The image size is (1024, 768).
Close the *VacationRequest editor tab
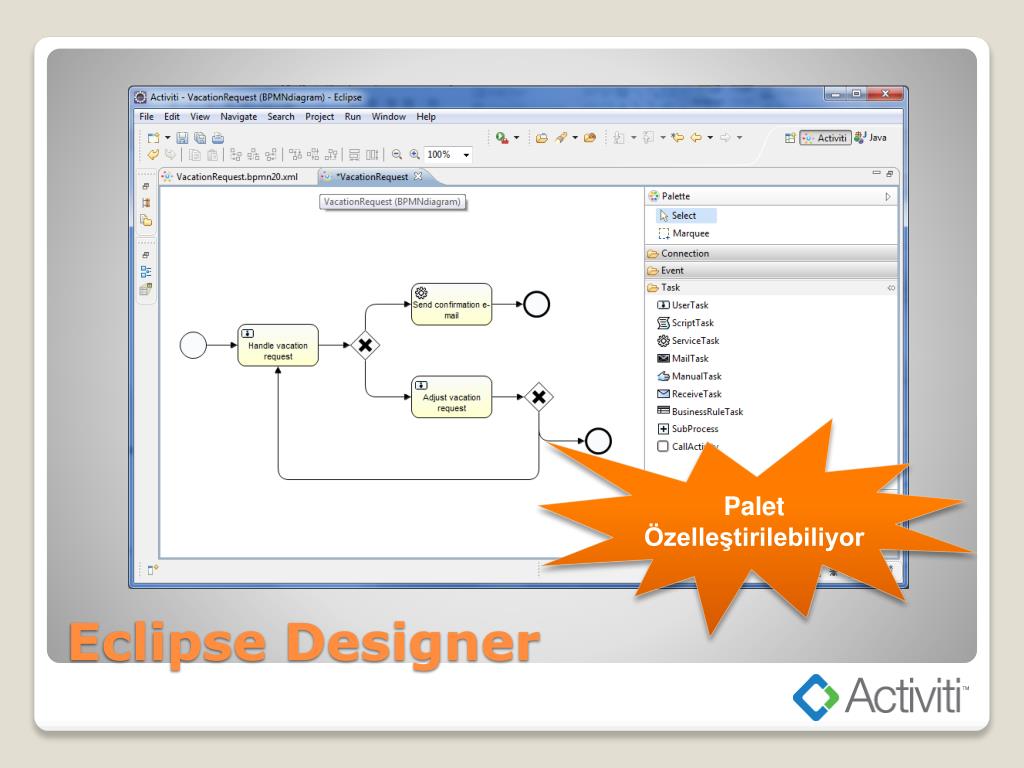(418, 176)
